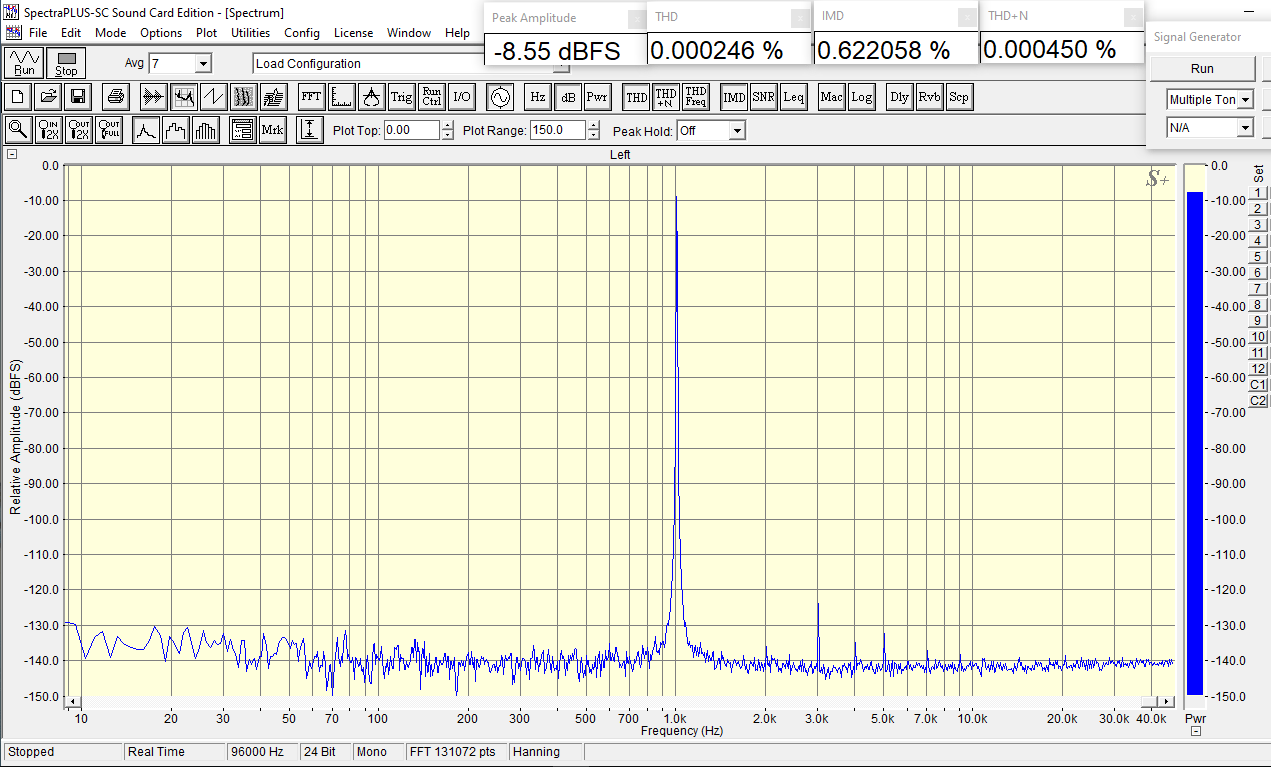Open Run Ctrl settings

click(x=431, y=97)
